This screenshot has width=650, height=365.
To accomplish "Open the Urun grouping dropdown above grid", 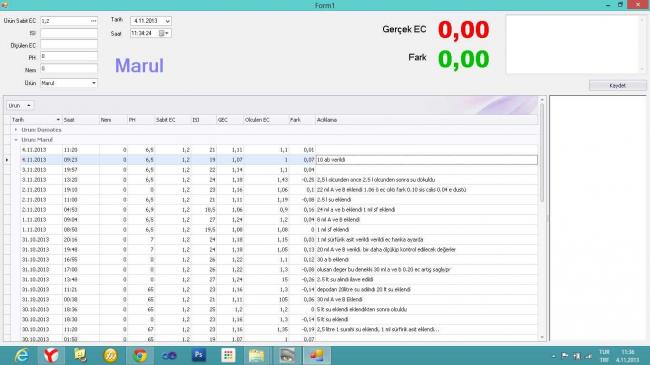I will pyautogui.click(x=19, y=106).
